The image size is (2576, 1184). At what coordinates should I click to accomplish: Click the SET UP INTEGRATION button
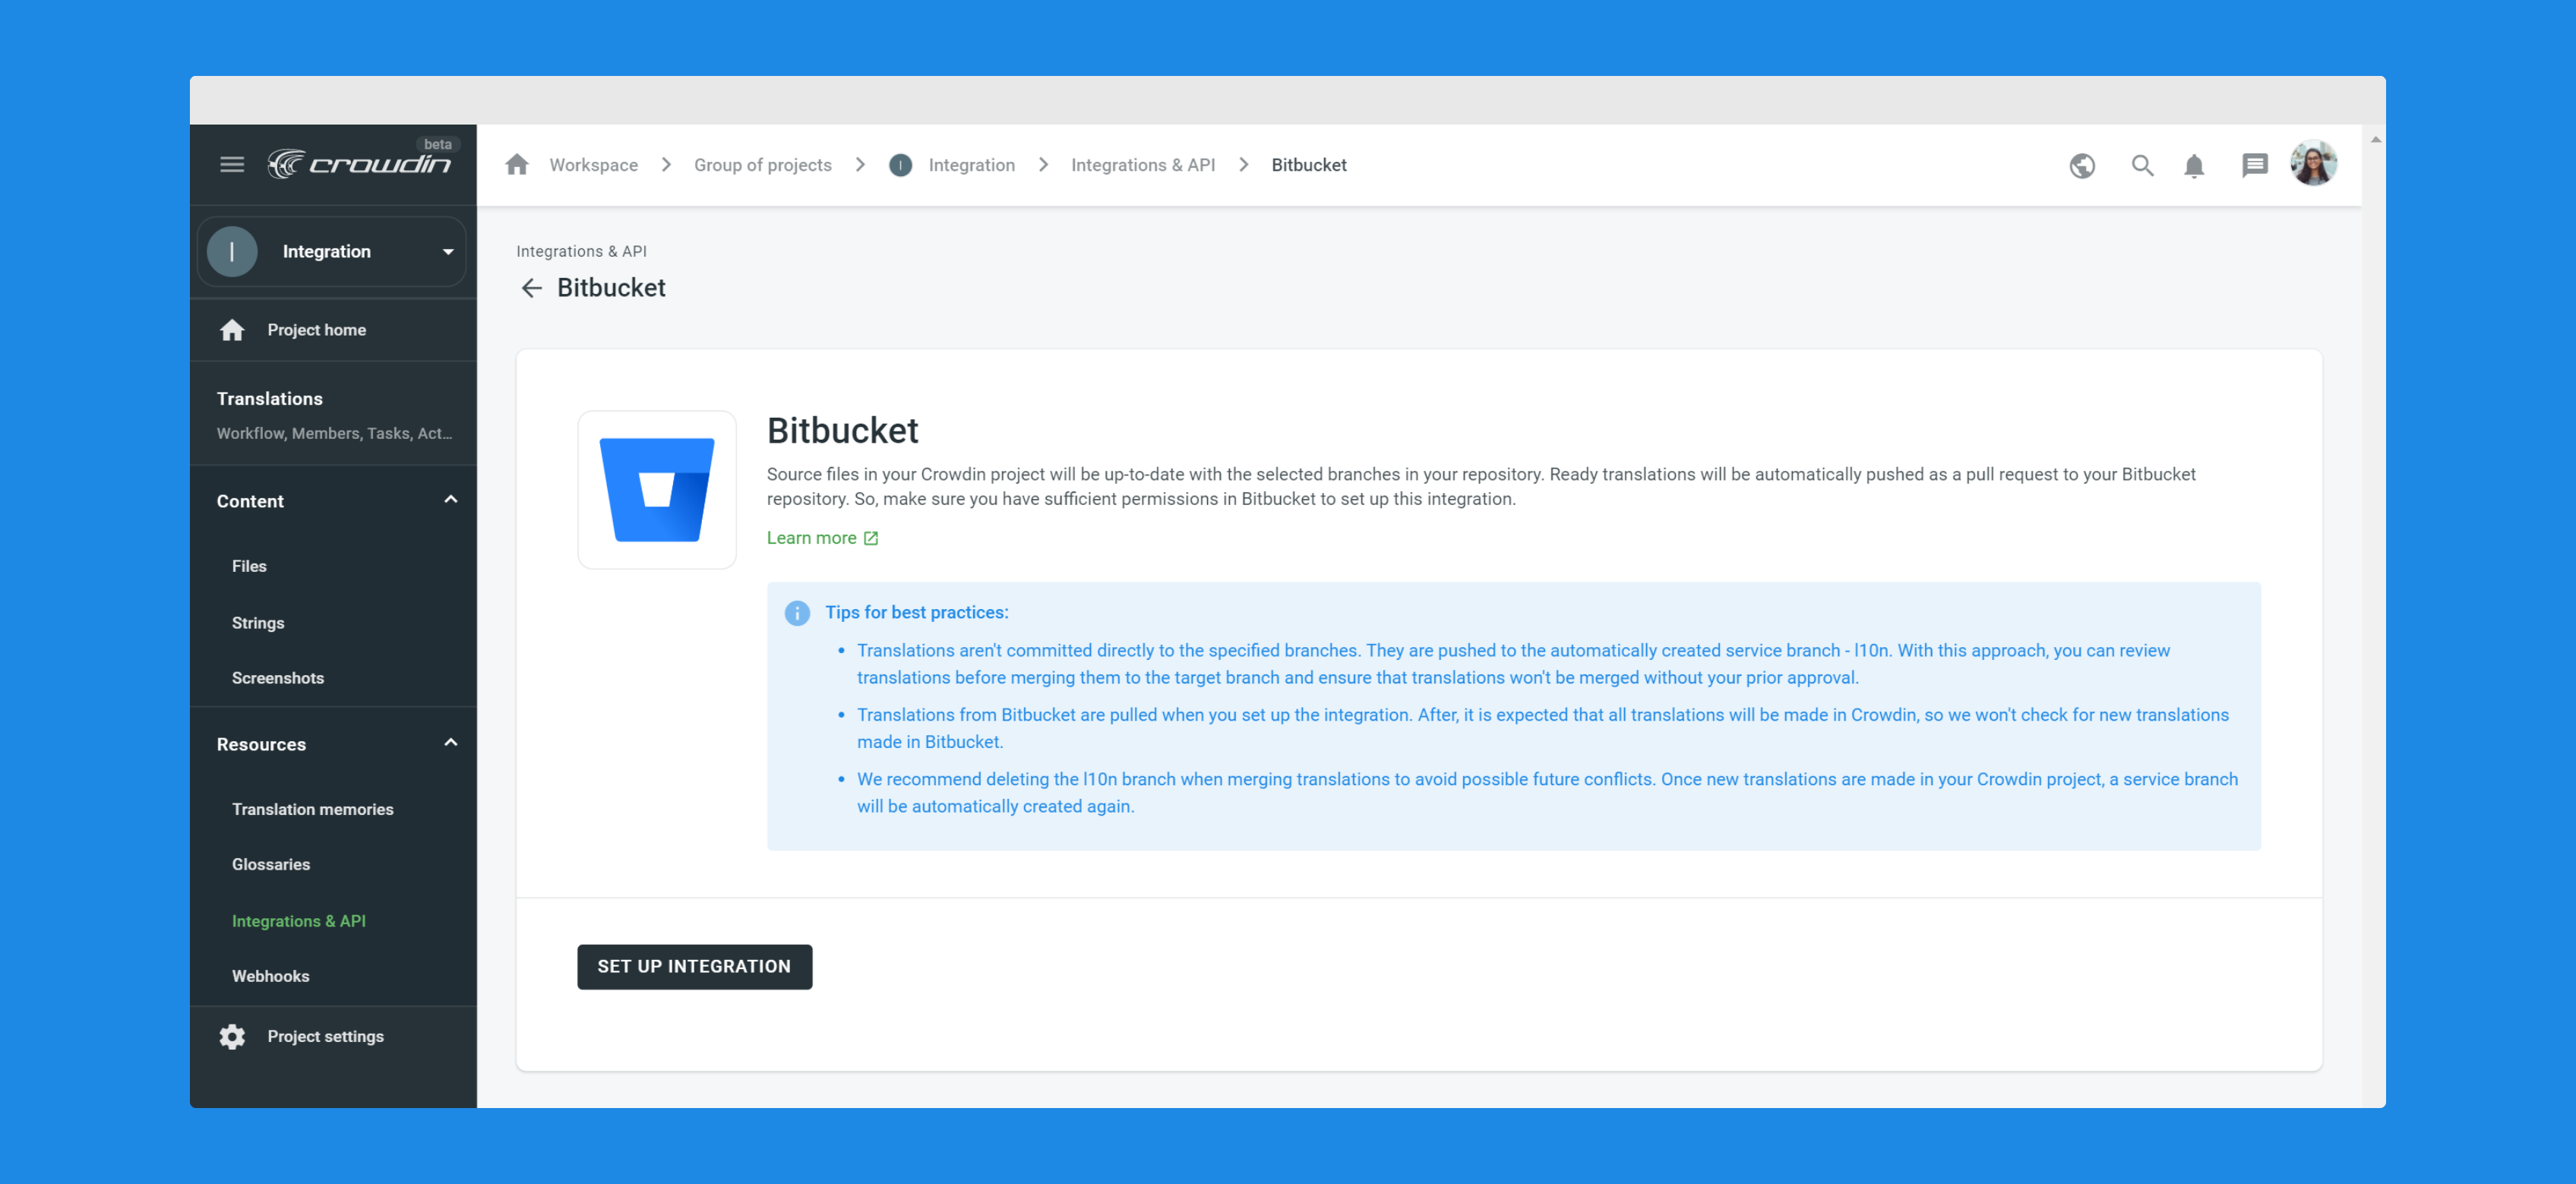coord(694,967)
